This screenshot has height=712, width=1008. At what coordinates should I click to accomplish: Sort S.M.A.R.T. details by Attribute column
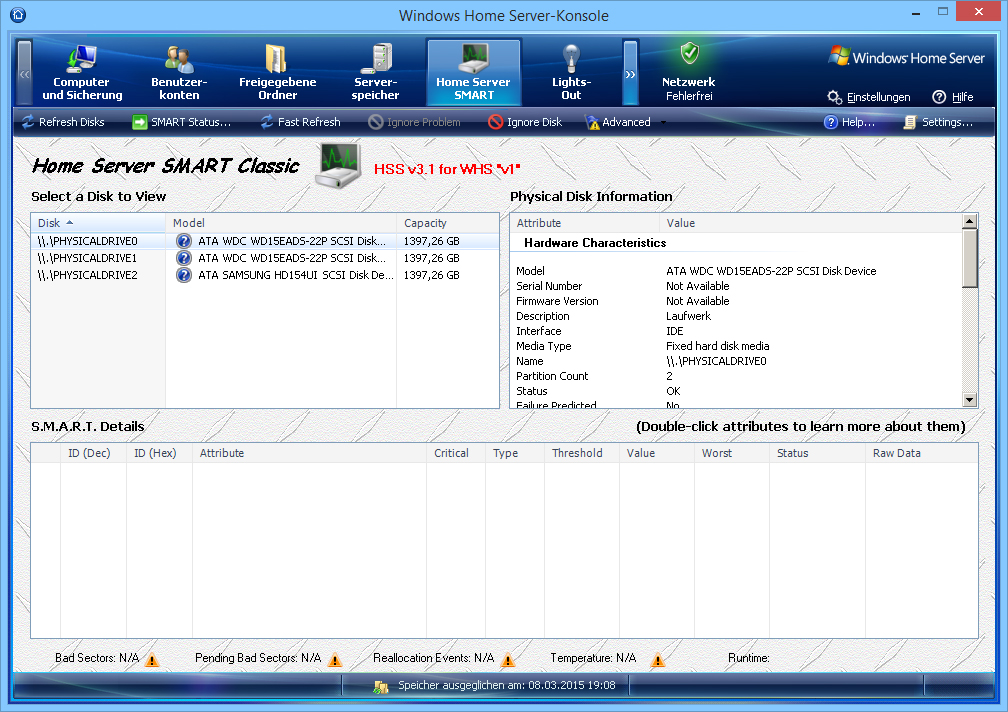coord(309,453)
